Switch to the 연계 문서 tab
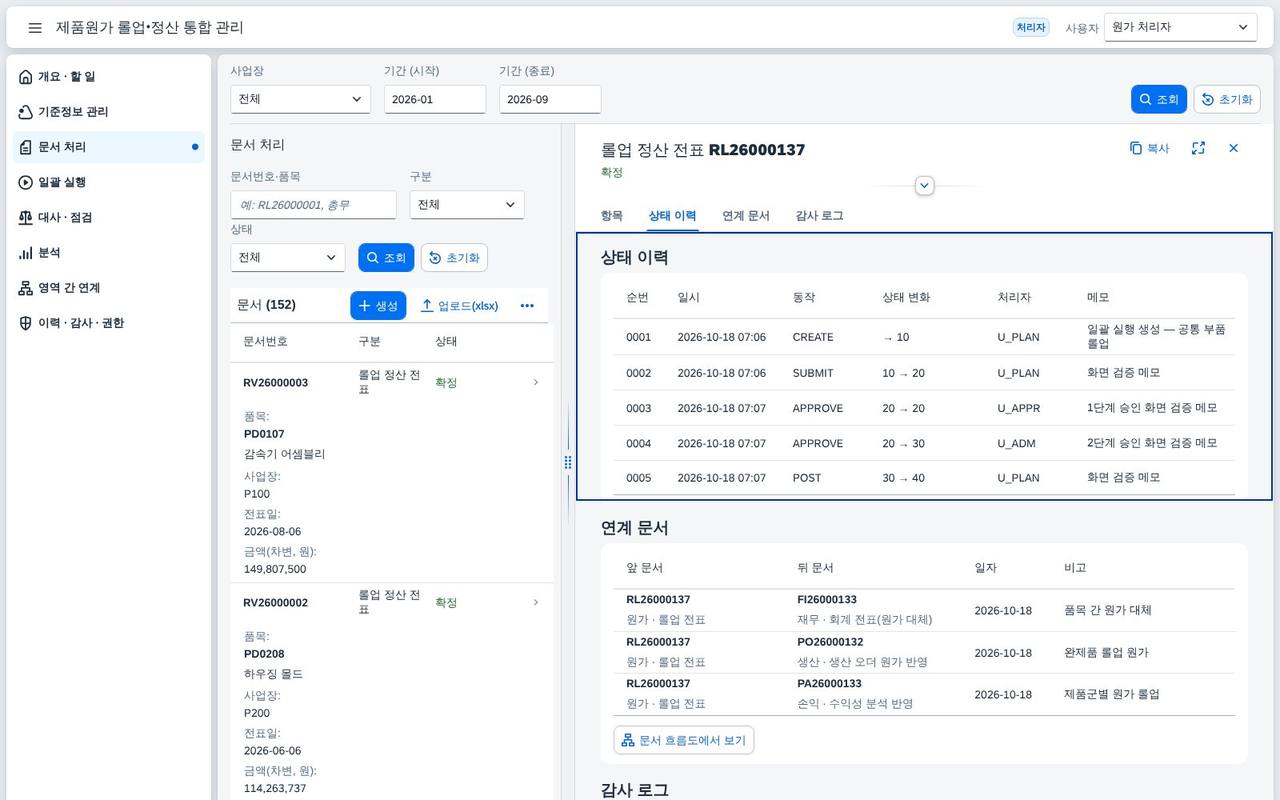This screenshot has width=1280, height=800. [x=746, y=216]
